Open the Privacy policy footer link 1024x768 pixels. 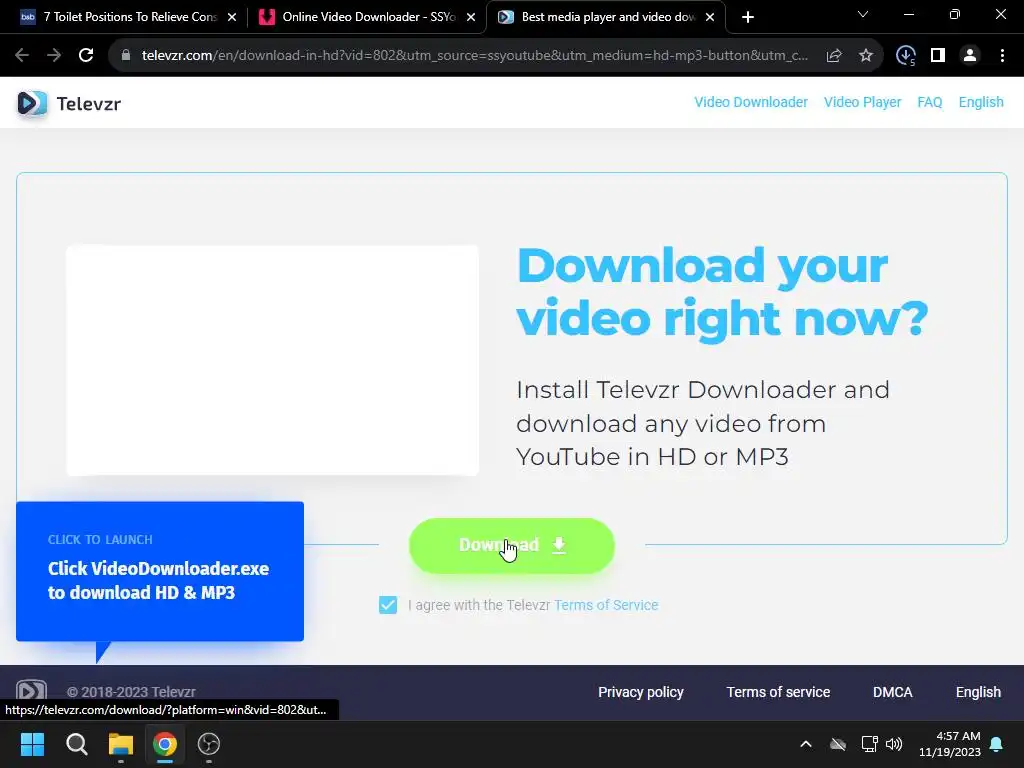pos(641,692)
